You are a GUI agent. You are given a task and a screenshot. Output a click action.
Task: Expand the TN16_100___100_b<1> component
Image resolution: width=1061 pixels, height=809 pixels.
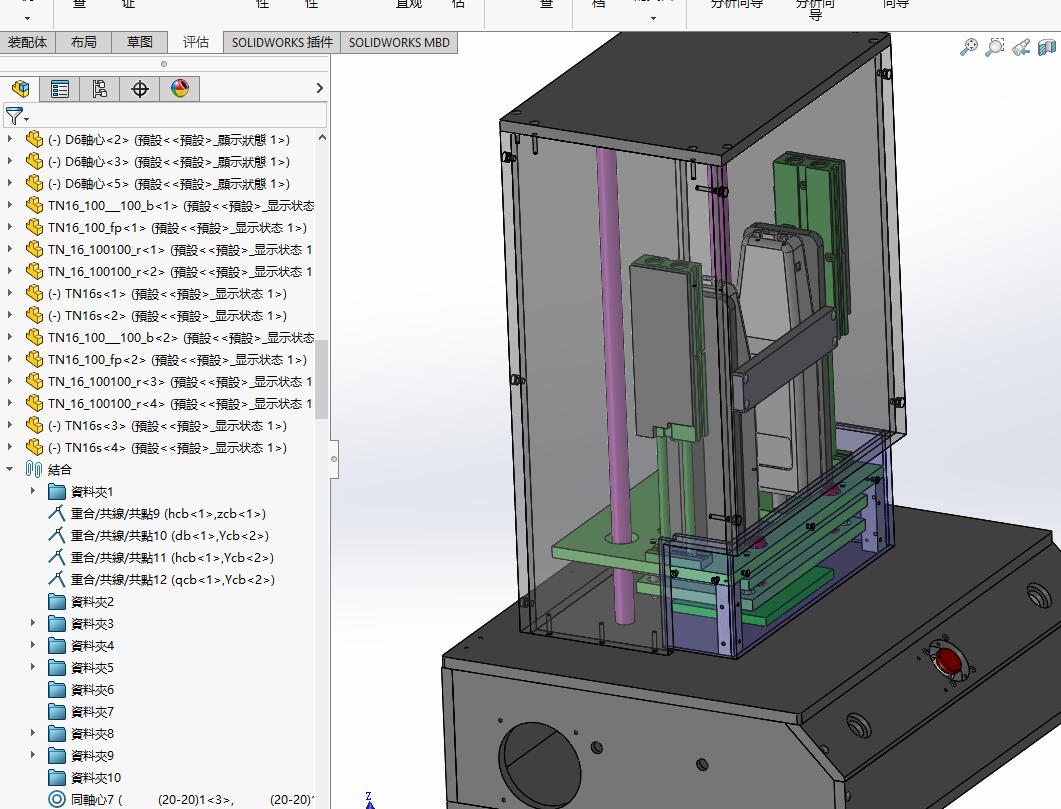pos(9,206)
